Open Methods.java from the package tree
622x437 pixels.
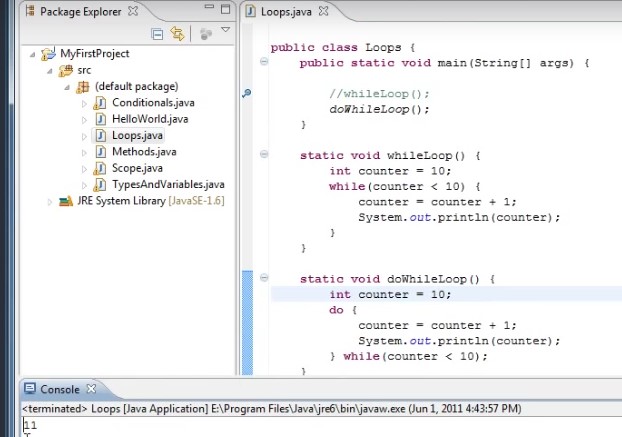[144, 152]
